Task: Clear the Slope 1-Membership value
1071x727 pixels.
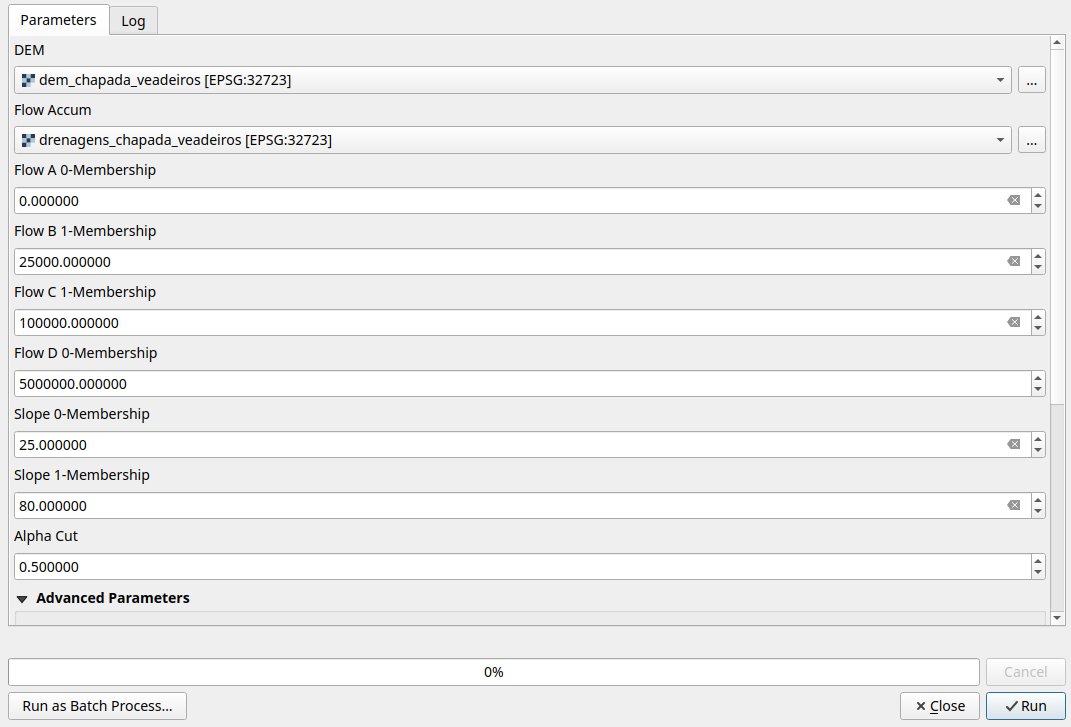Action: coord(1013,505)
